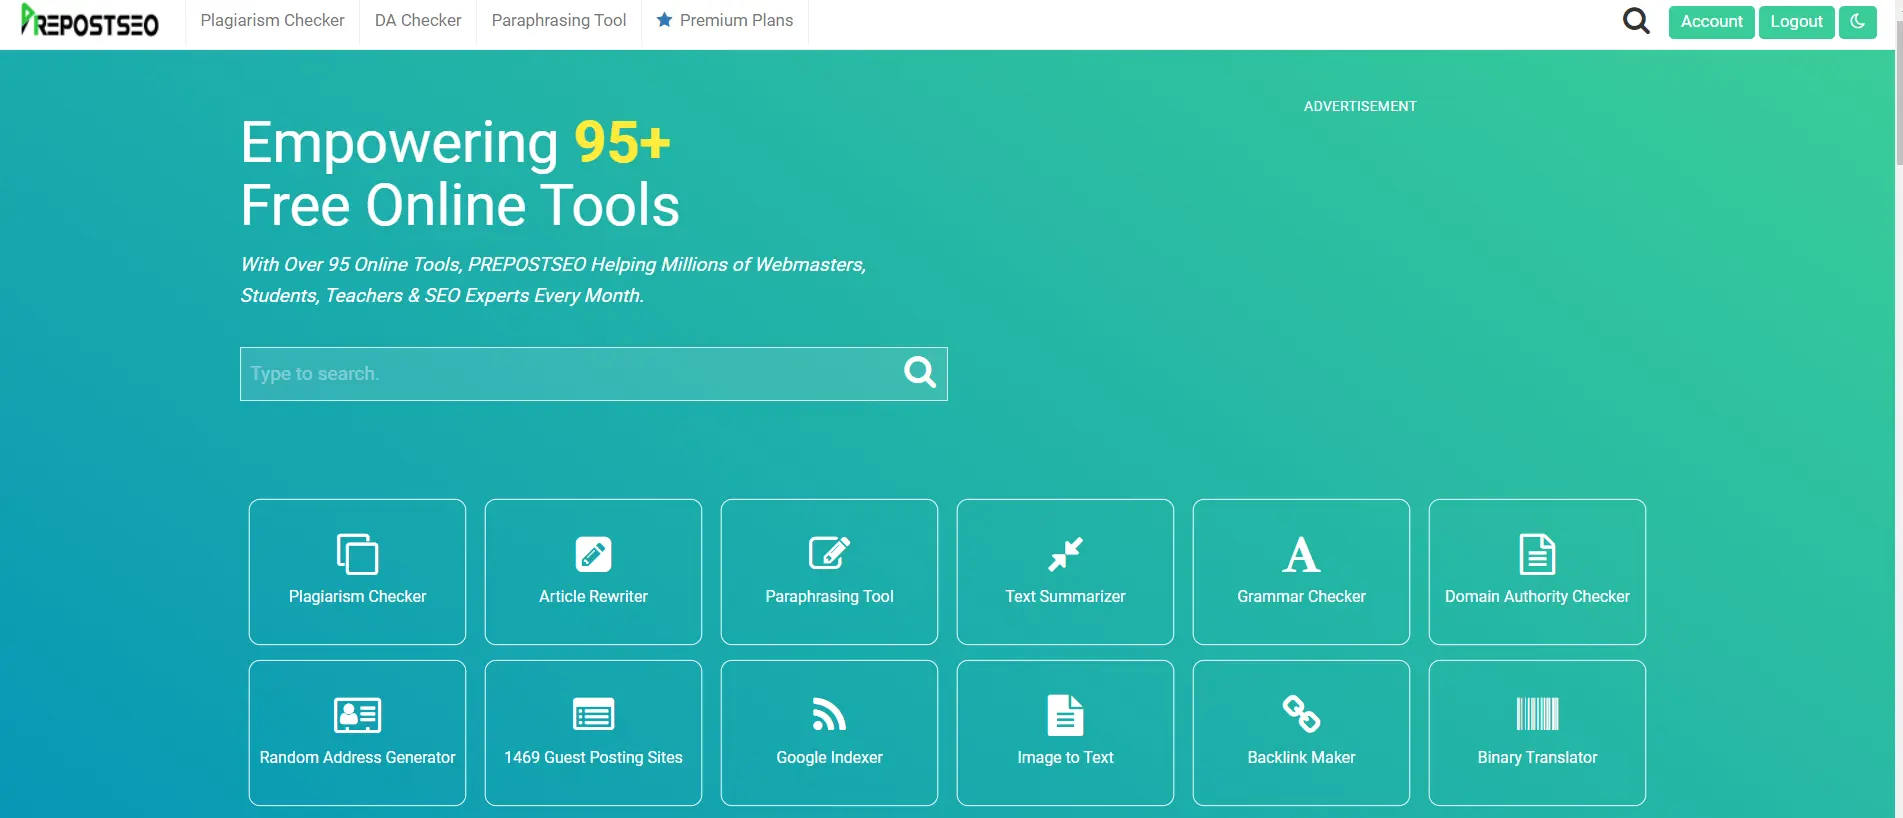Click the Image to Text file icon
Viewport: 1903px width, 818px height.
[1065, 715]
